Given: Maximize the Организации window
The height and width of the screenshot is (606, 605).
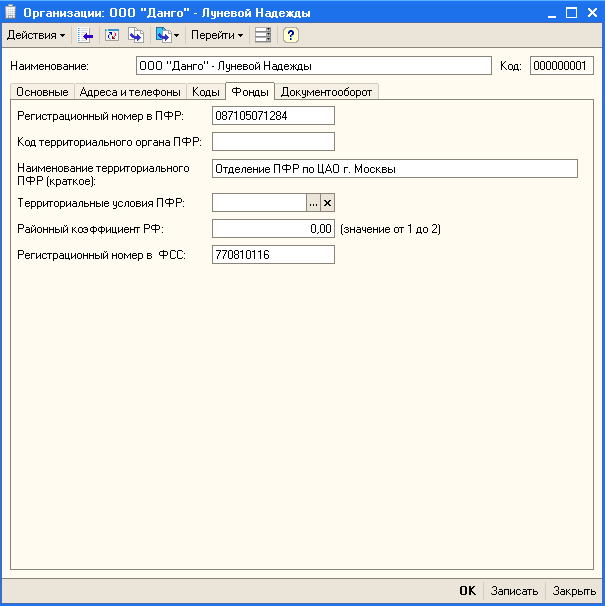Looking at the screenshot, I should [x=571, y=13].
